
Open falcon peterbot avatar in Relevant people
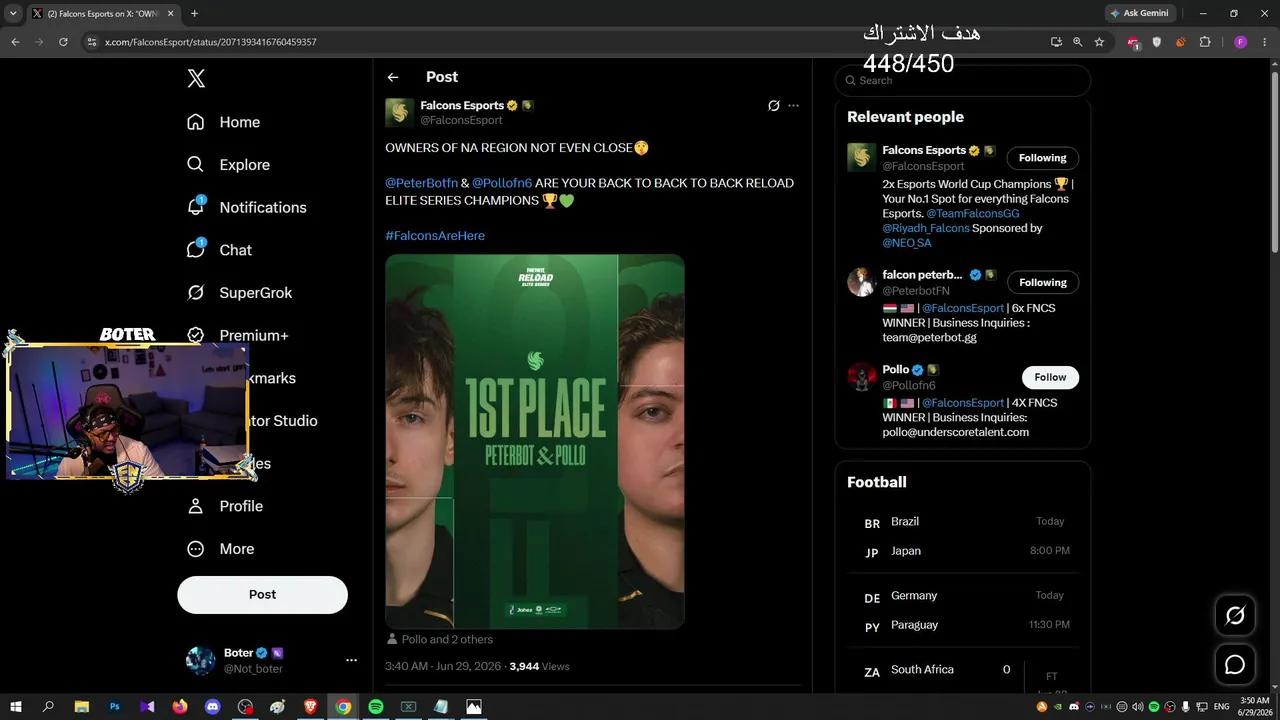pos(861,282)
